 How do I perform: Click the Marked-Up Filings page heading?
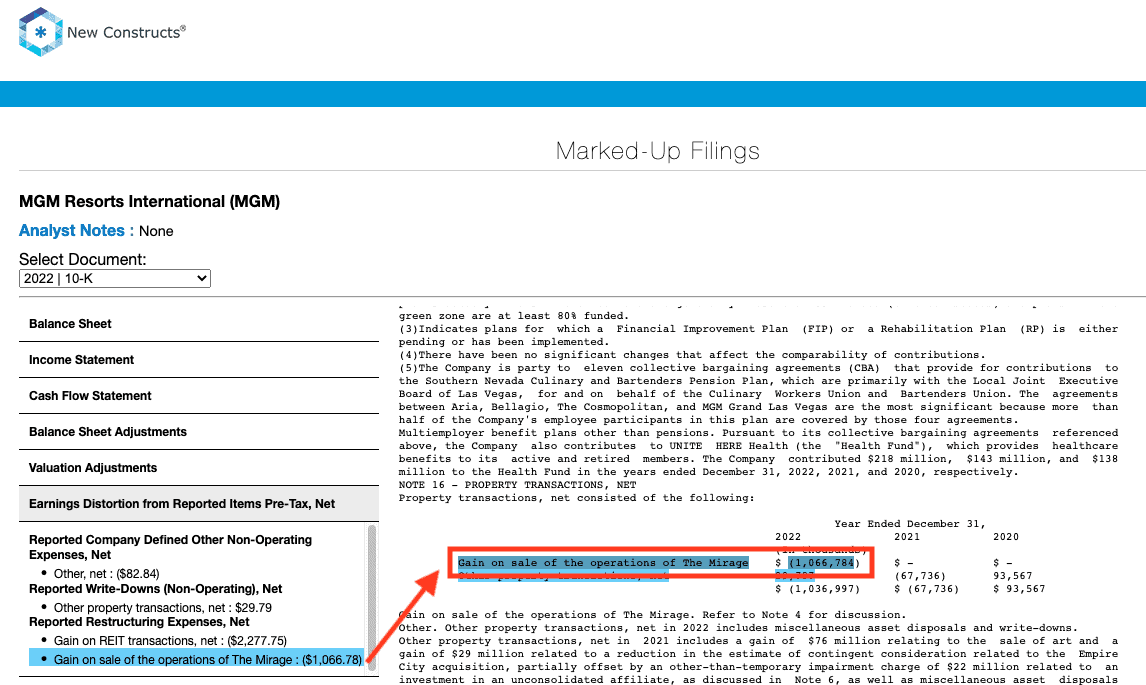click(x=657, y=151)
